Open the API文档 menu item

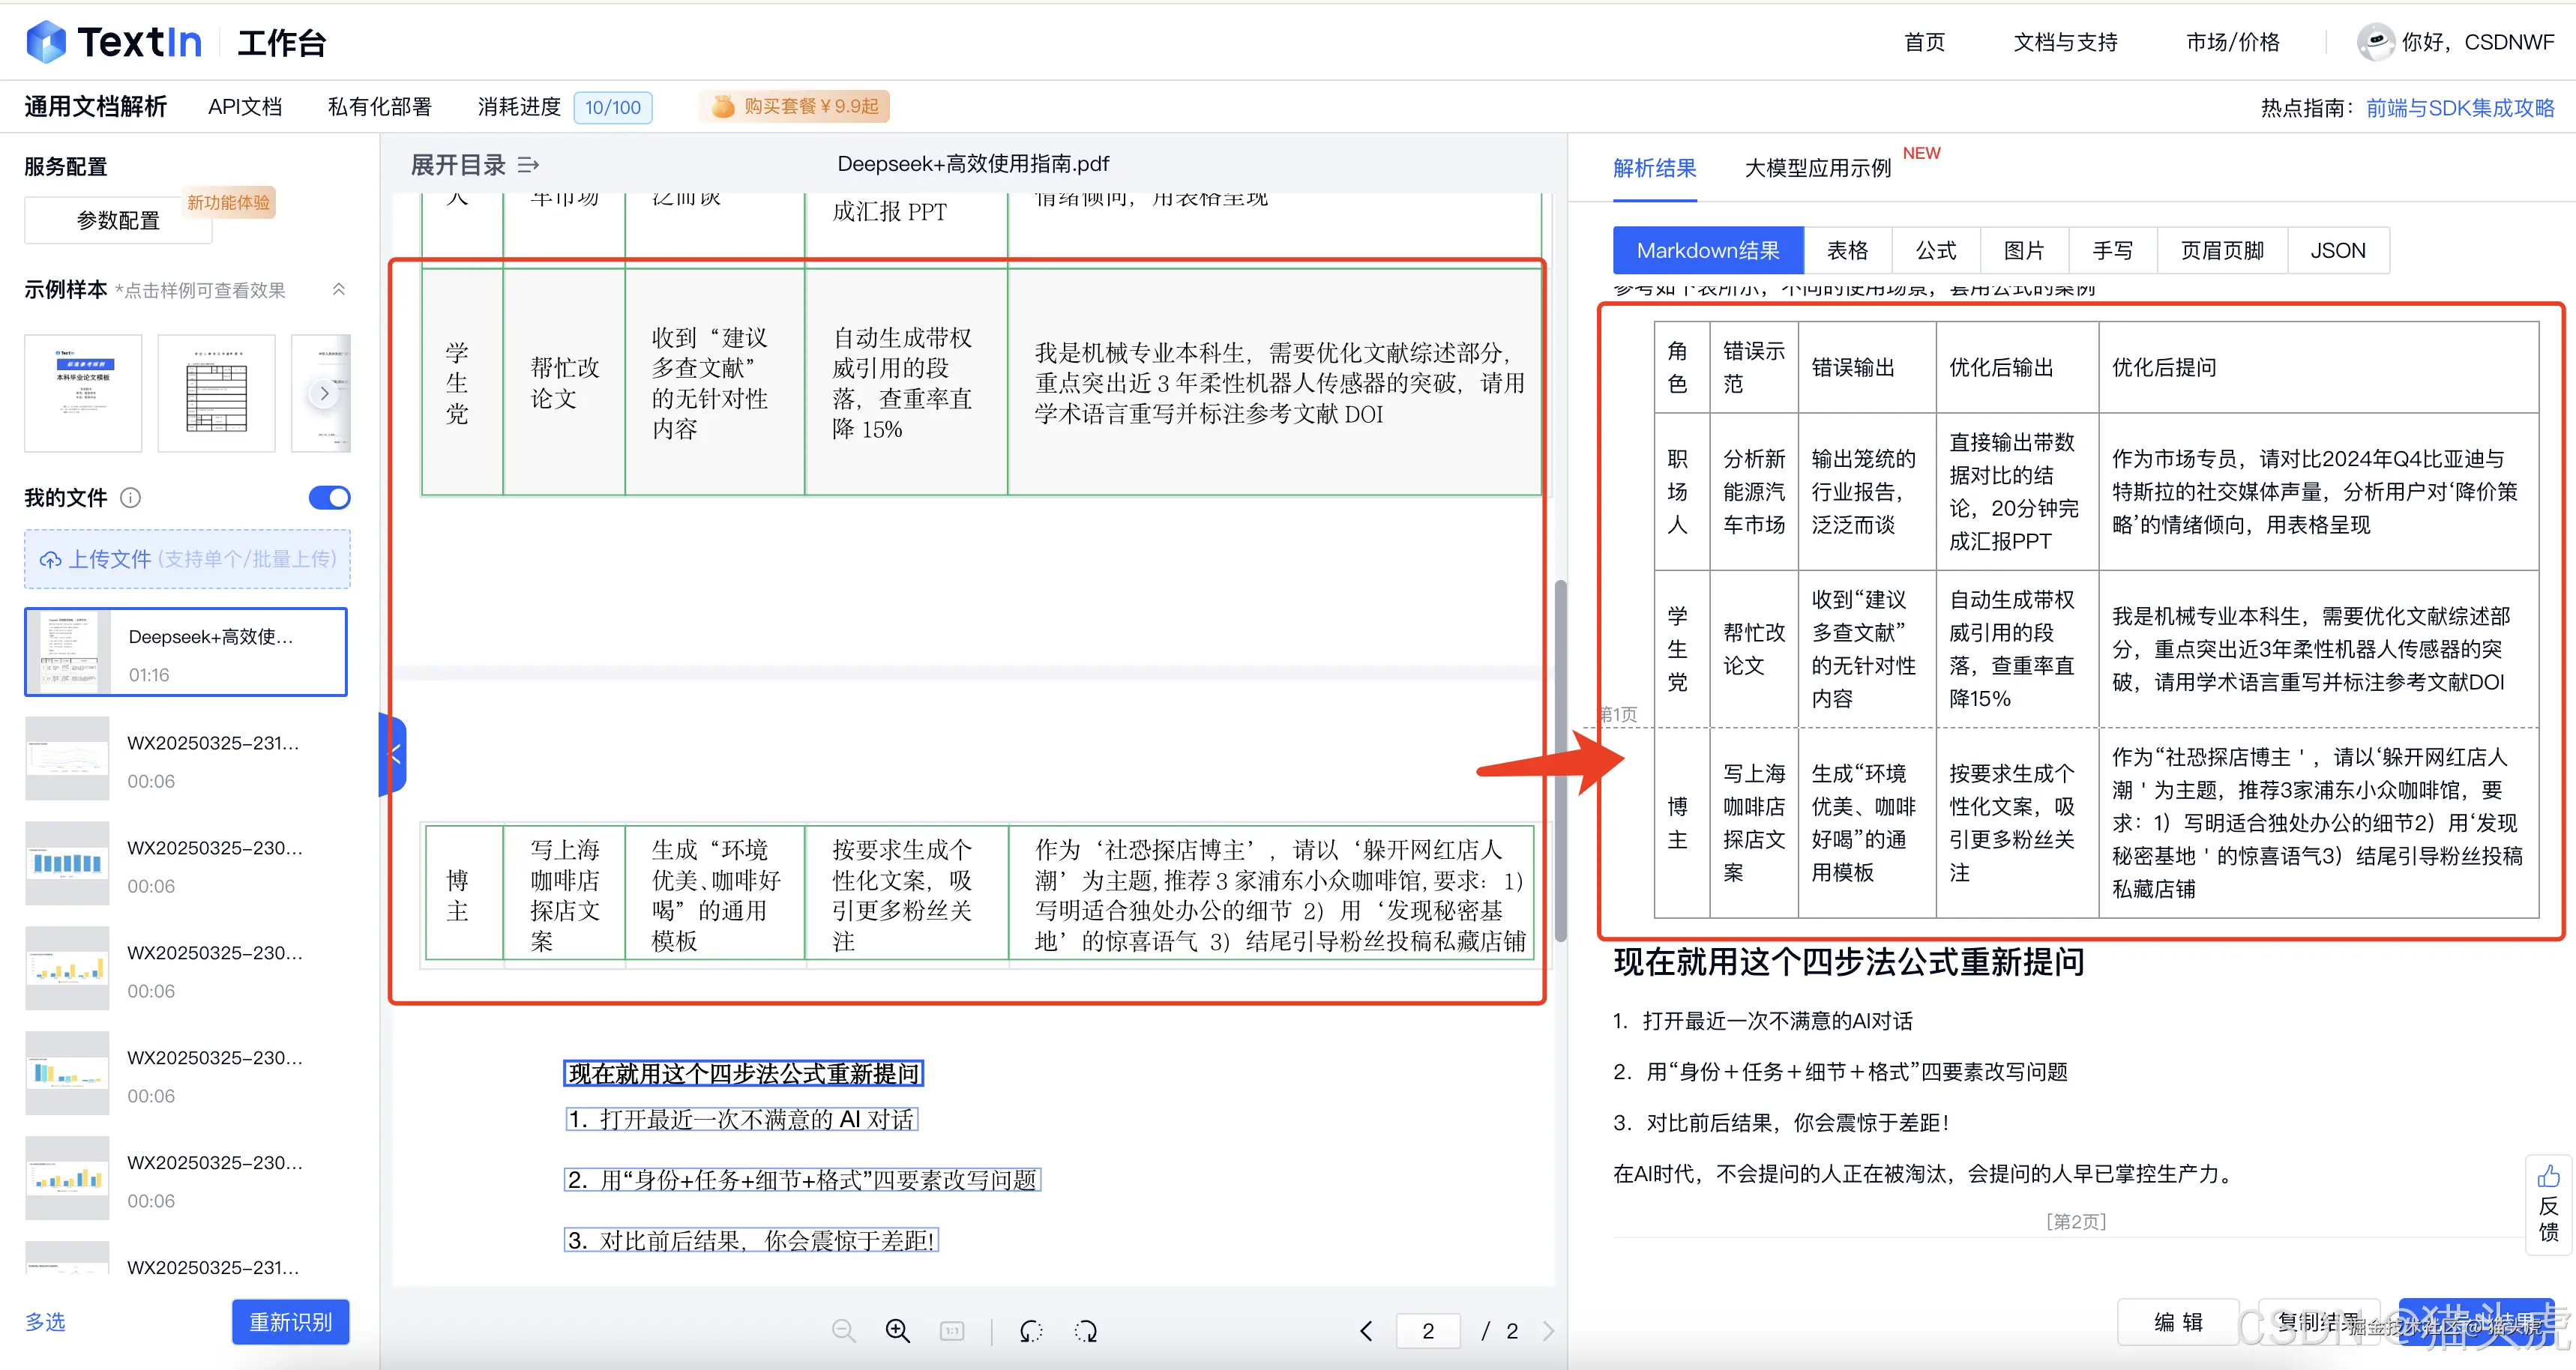[x=244, y=106]
